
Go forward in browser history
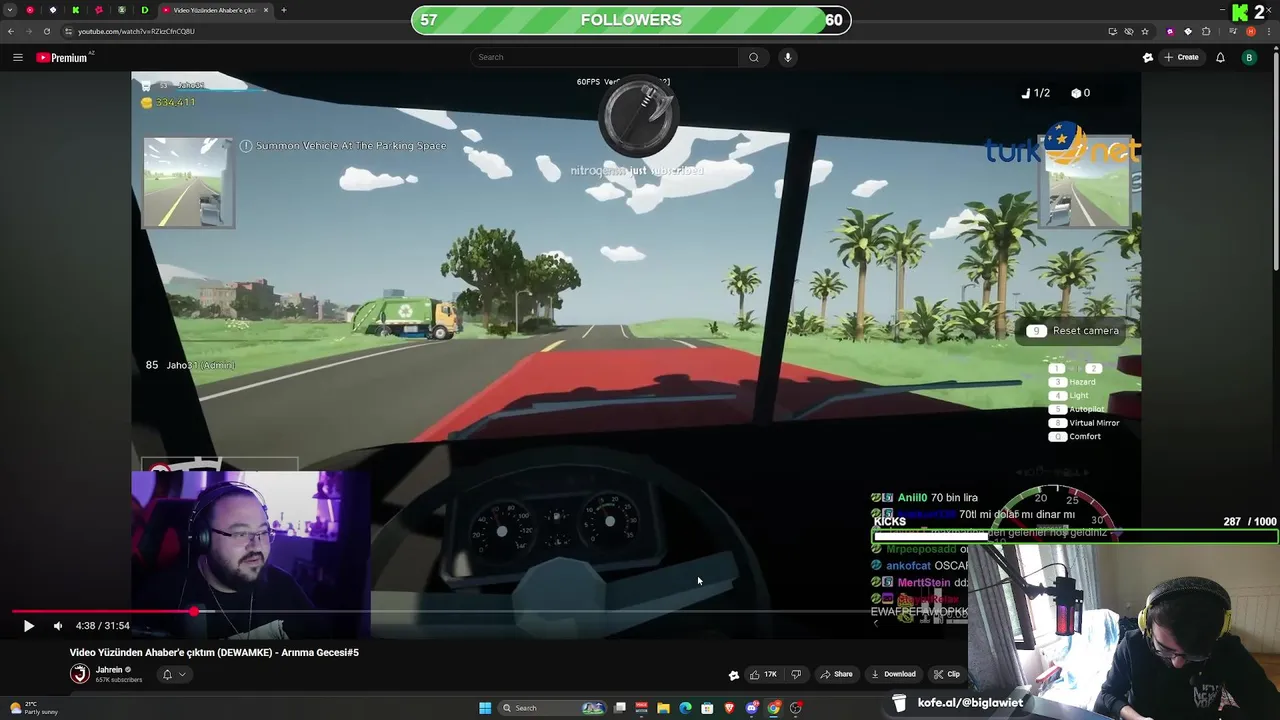pyautogui.click(x=29, y=31)
